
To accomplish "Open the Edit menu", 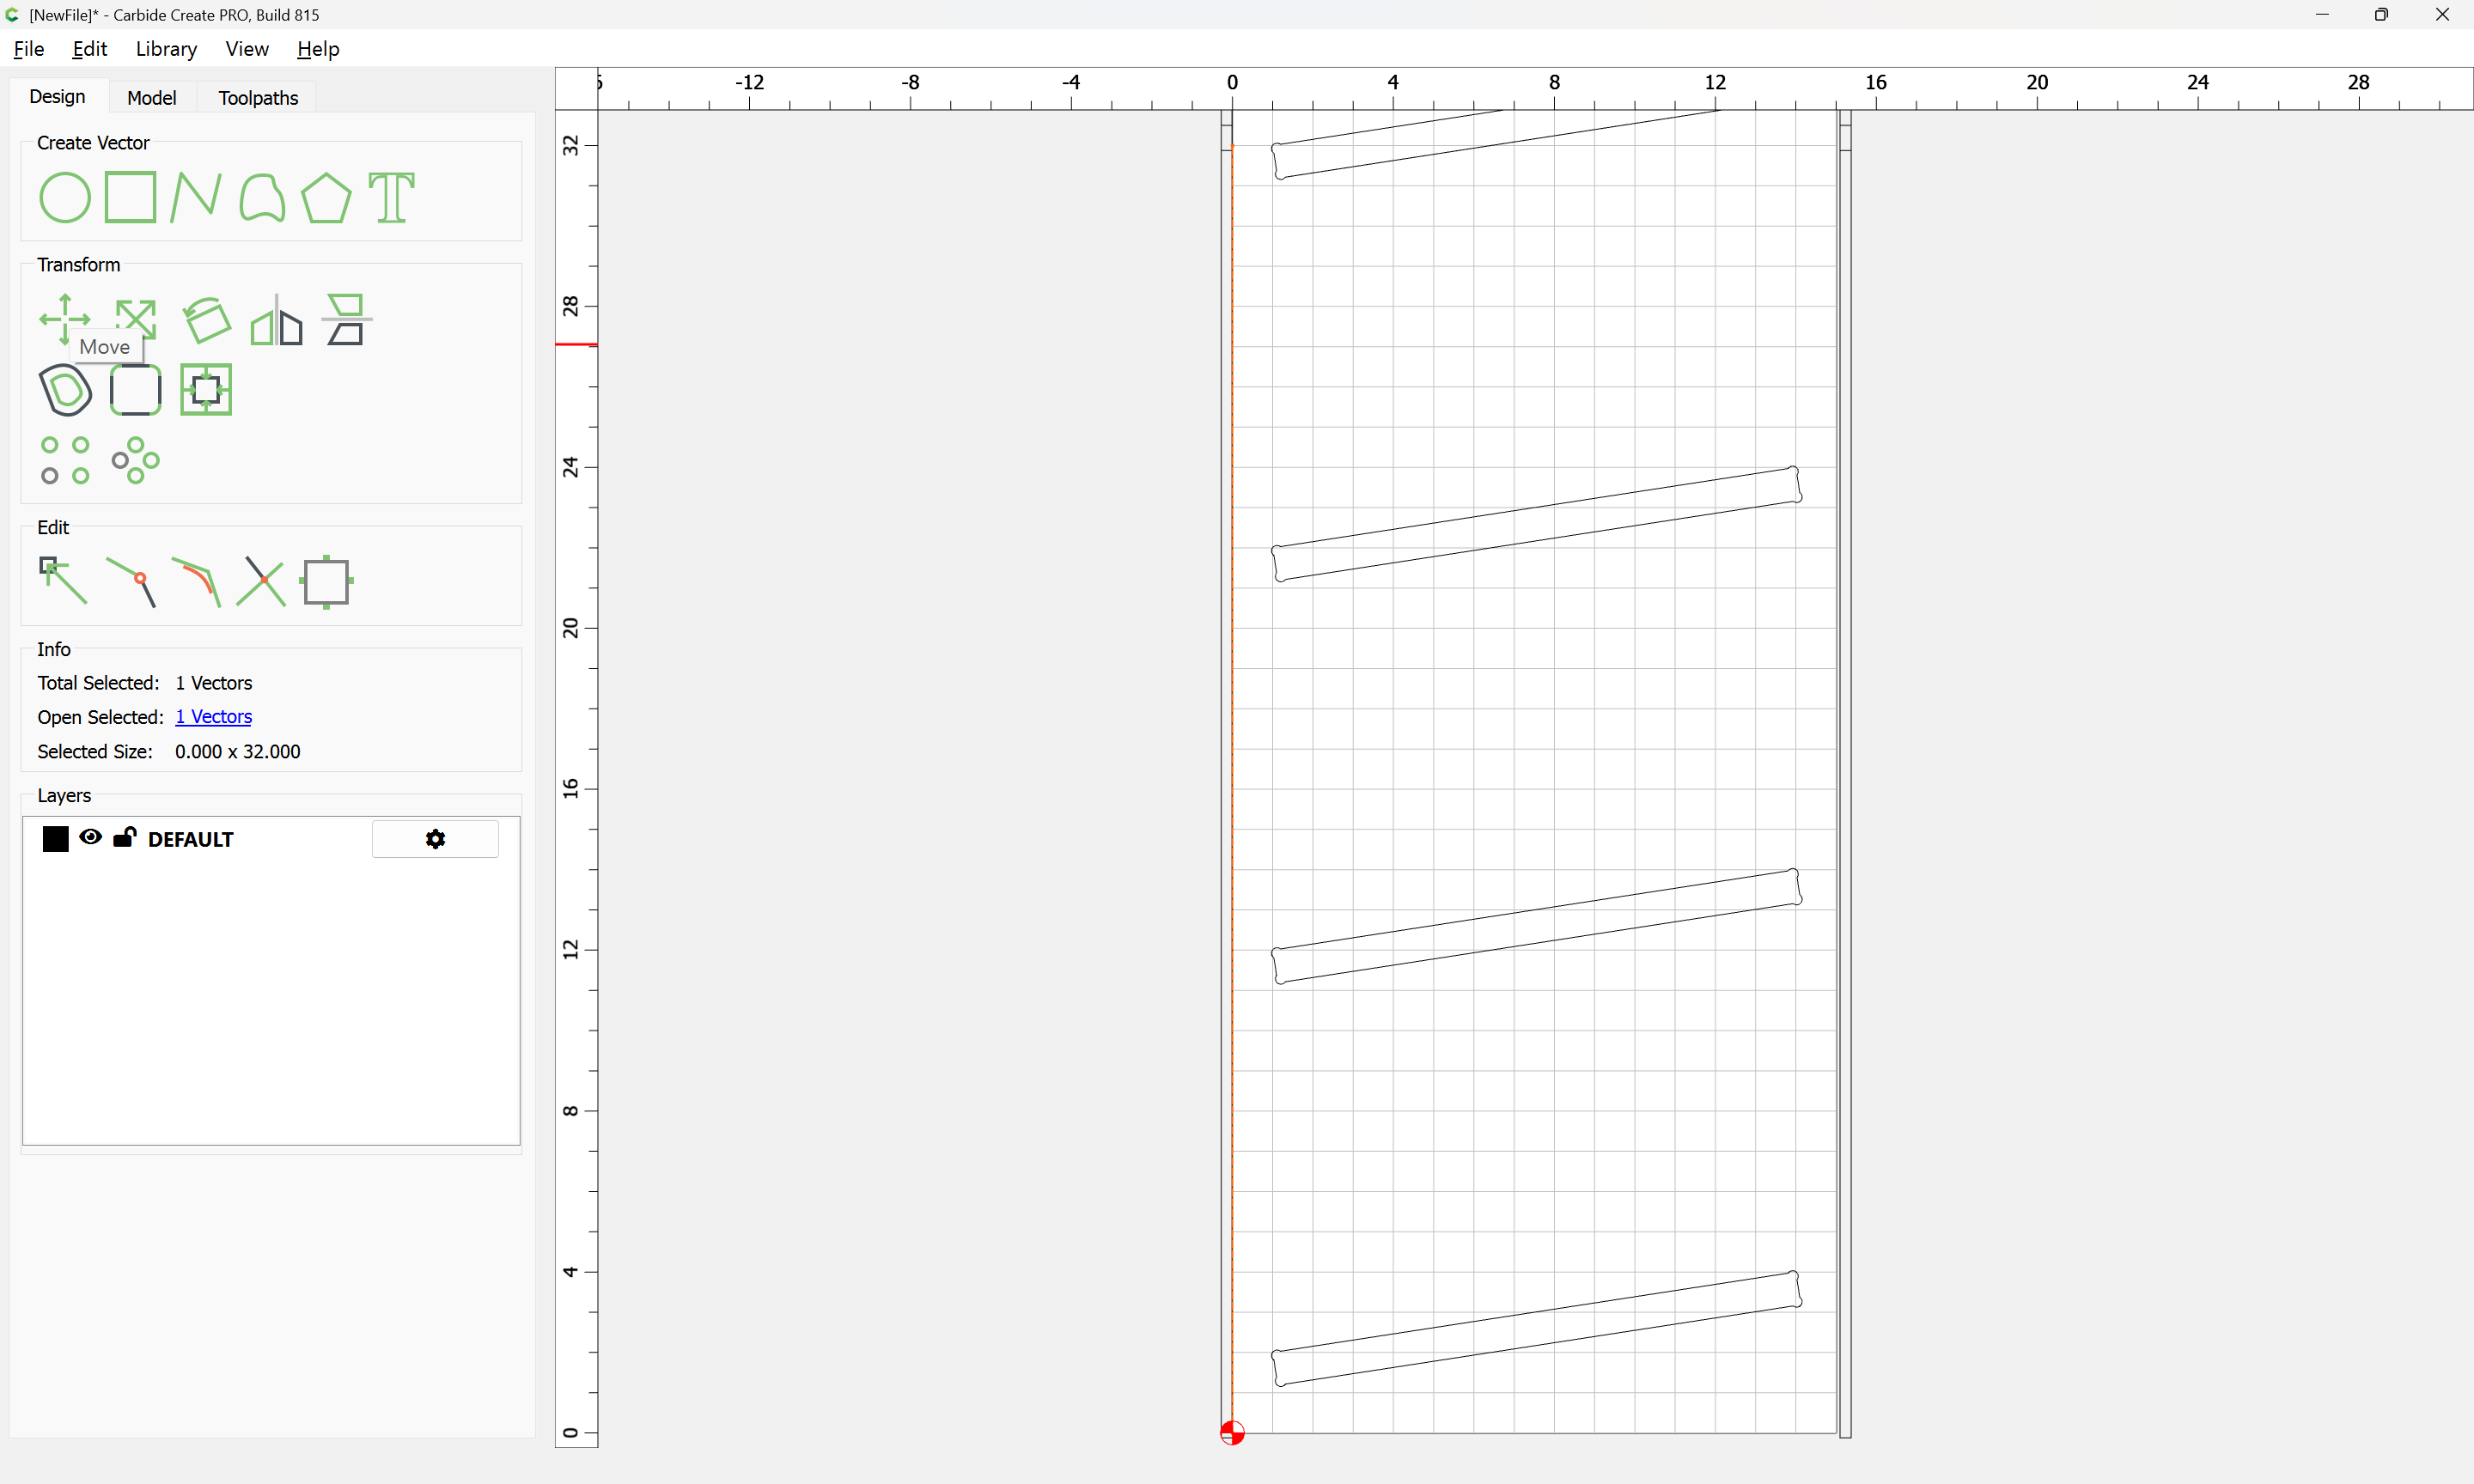I will pyautogui.click(x=89, y=49).
